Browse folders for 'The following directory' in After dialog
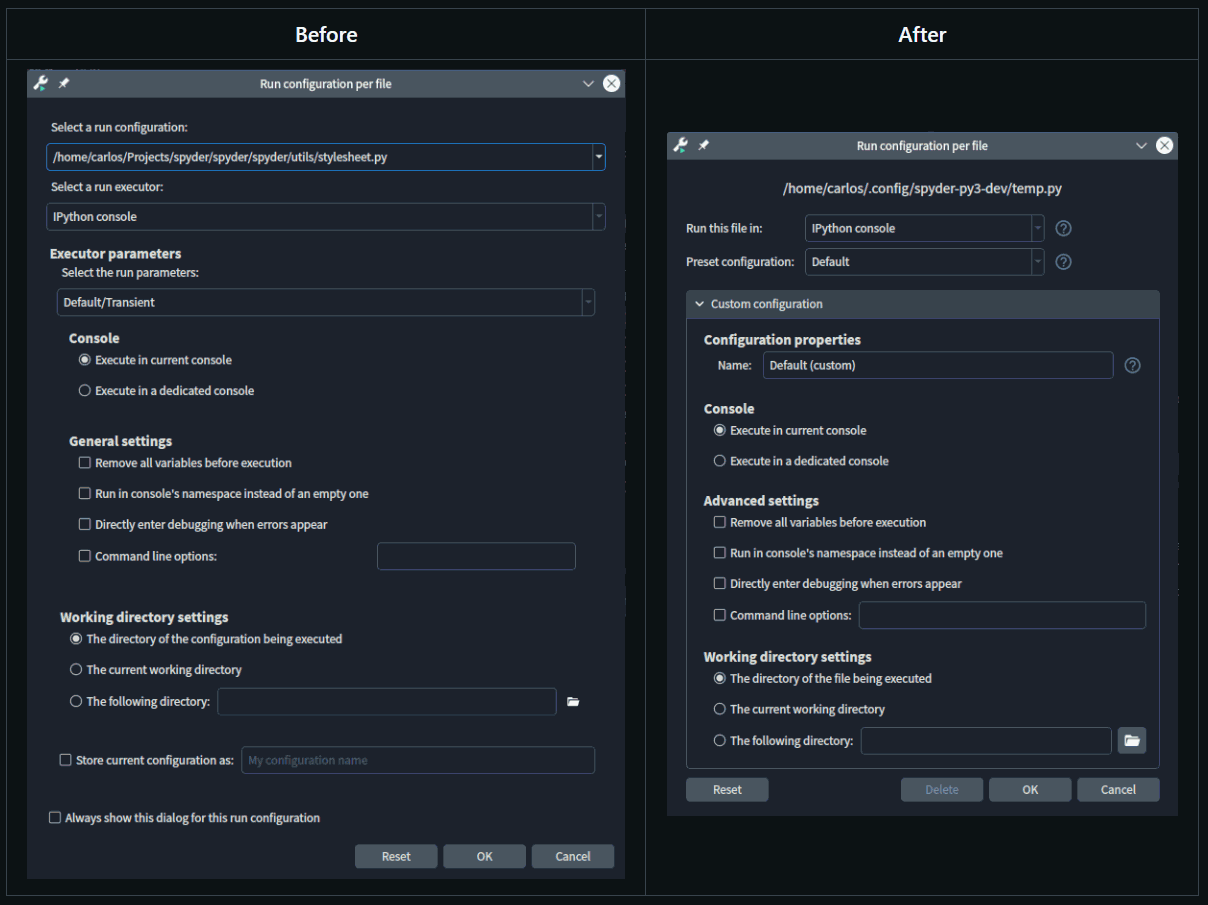The height and width of the screenshot is (905, 1208). tap(1132, 740)
